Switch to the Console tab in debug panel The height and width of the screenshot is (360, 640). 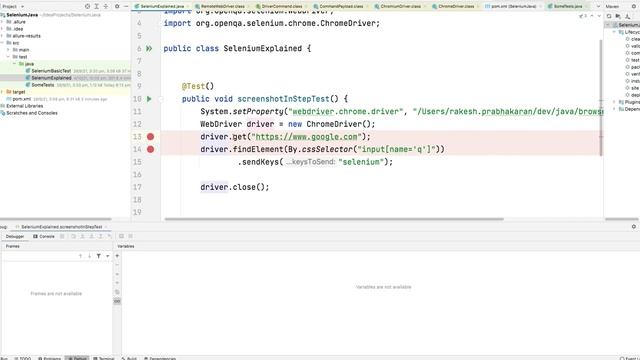pos(44,237)
